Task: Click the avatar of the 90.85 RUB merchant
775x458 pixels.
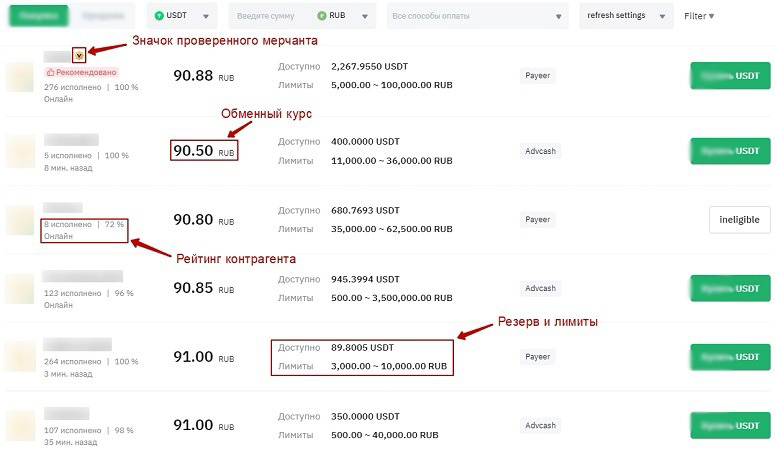Action: 20,288
